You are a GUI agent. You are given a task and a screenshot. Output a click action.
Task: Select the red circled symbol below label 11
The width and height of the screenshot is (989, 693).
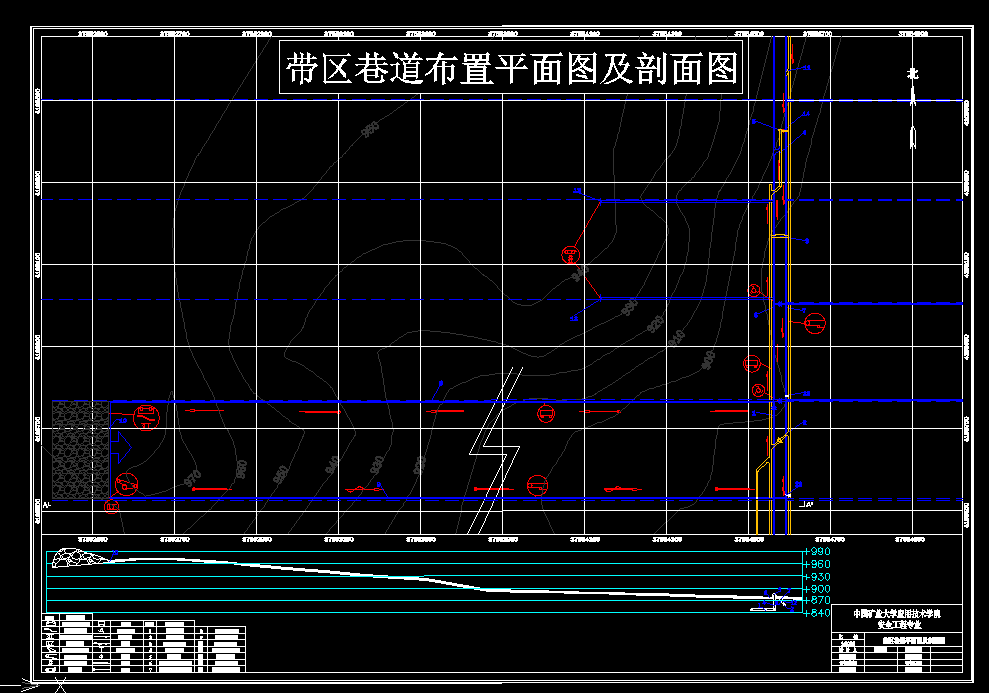[x=570, y=255]
